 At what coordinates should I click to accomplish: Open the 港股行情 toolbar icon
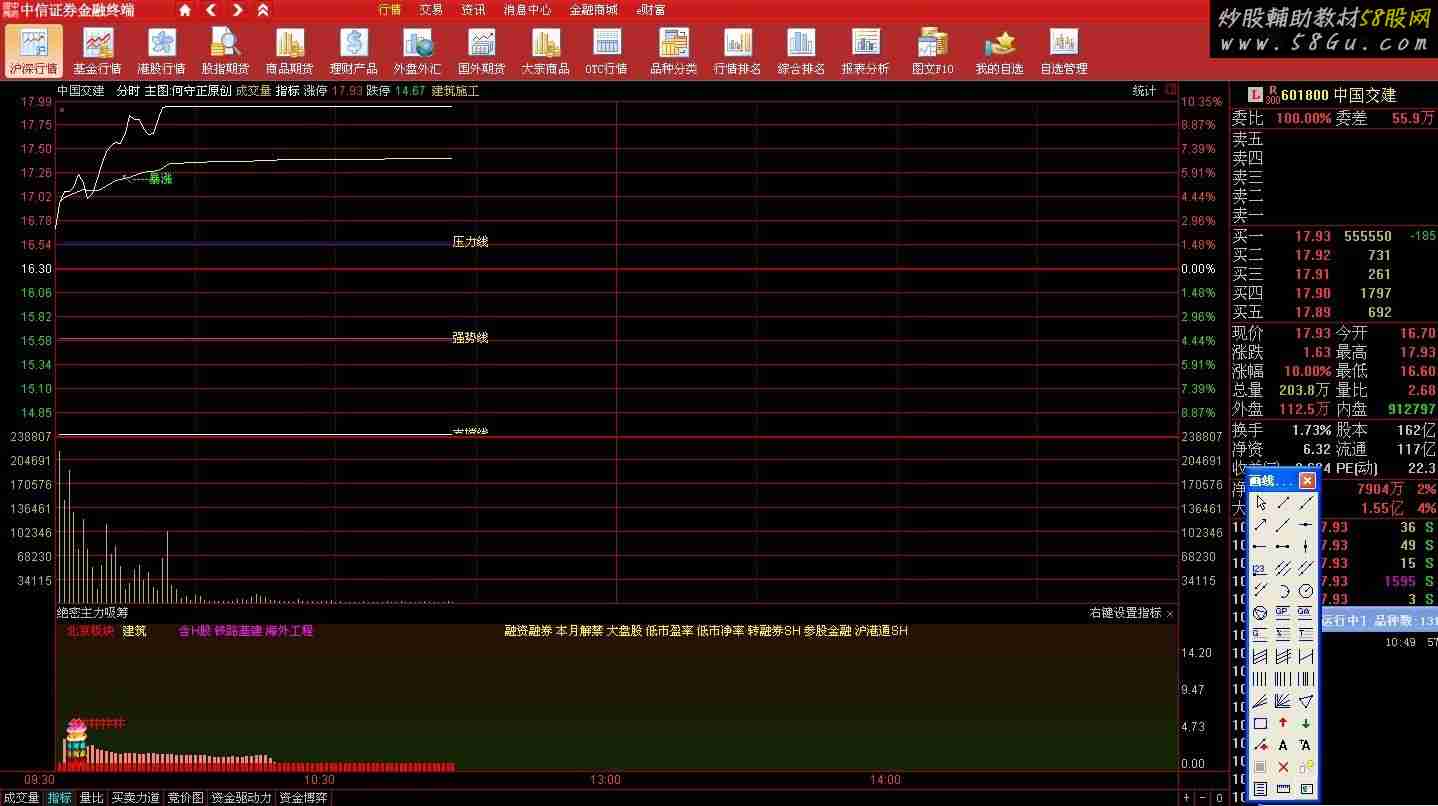(162, 51)
